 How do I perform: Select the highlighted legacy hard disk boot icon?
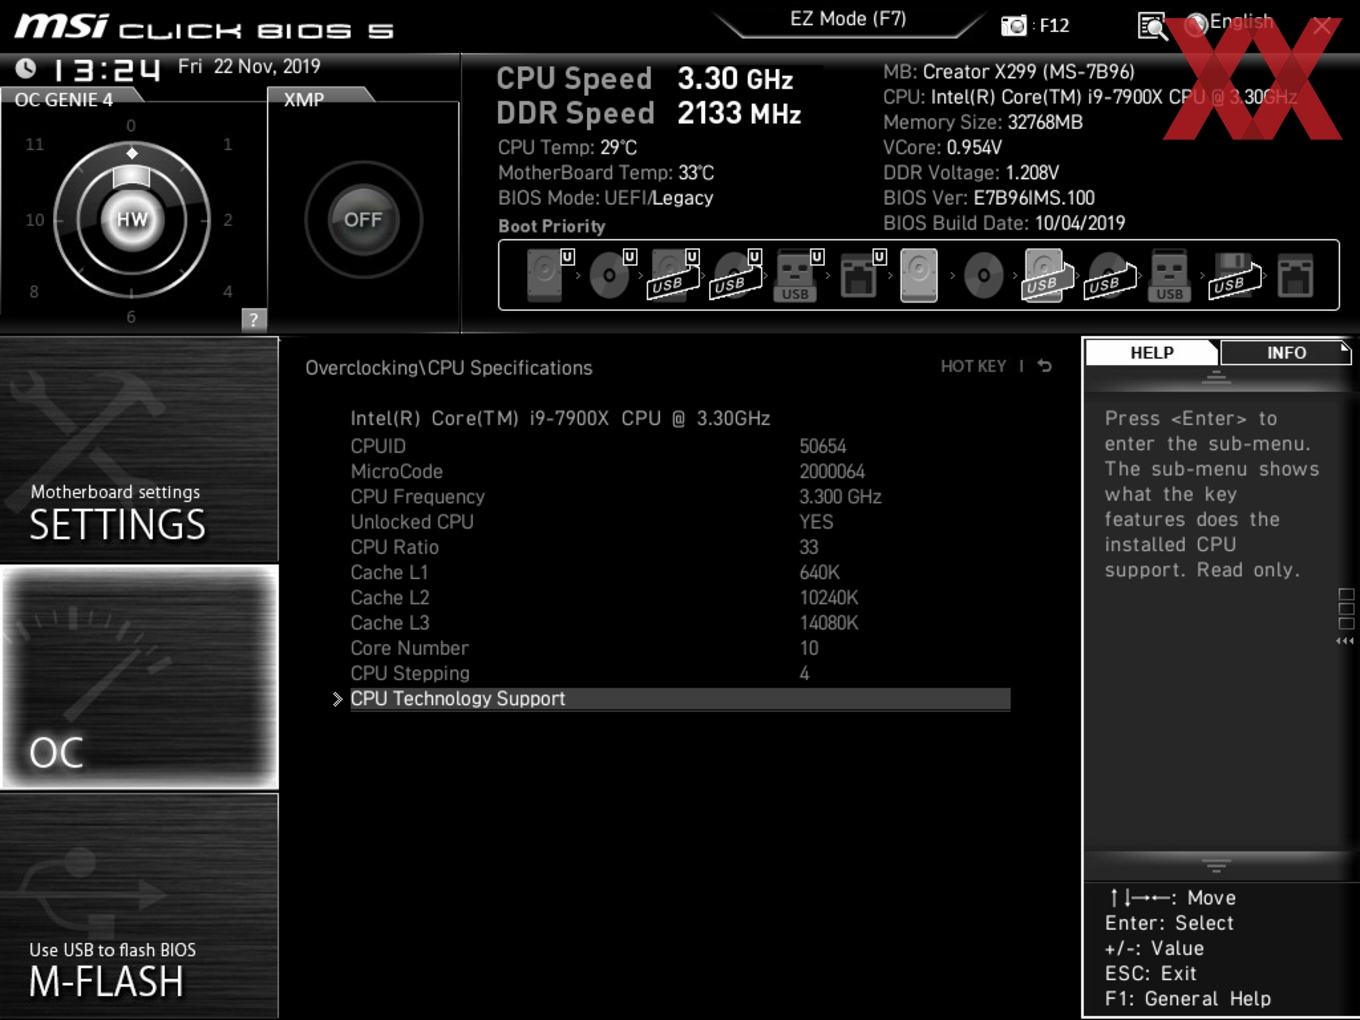pos(919,275)
